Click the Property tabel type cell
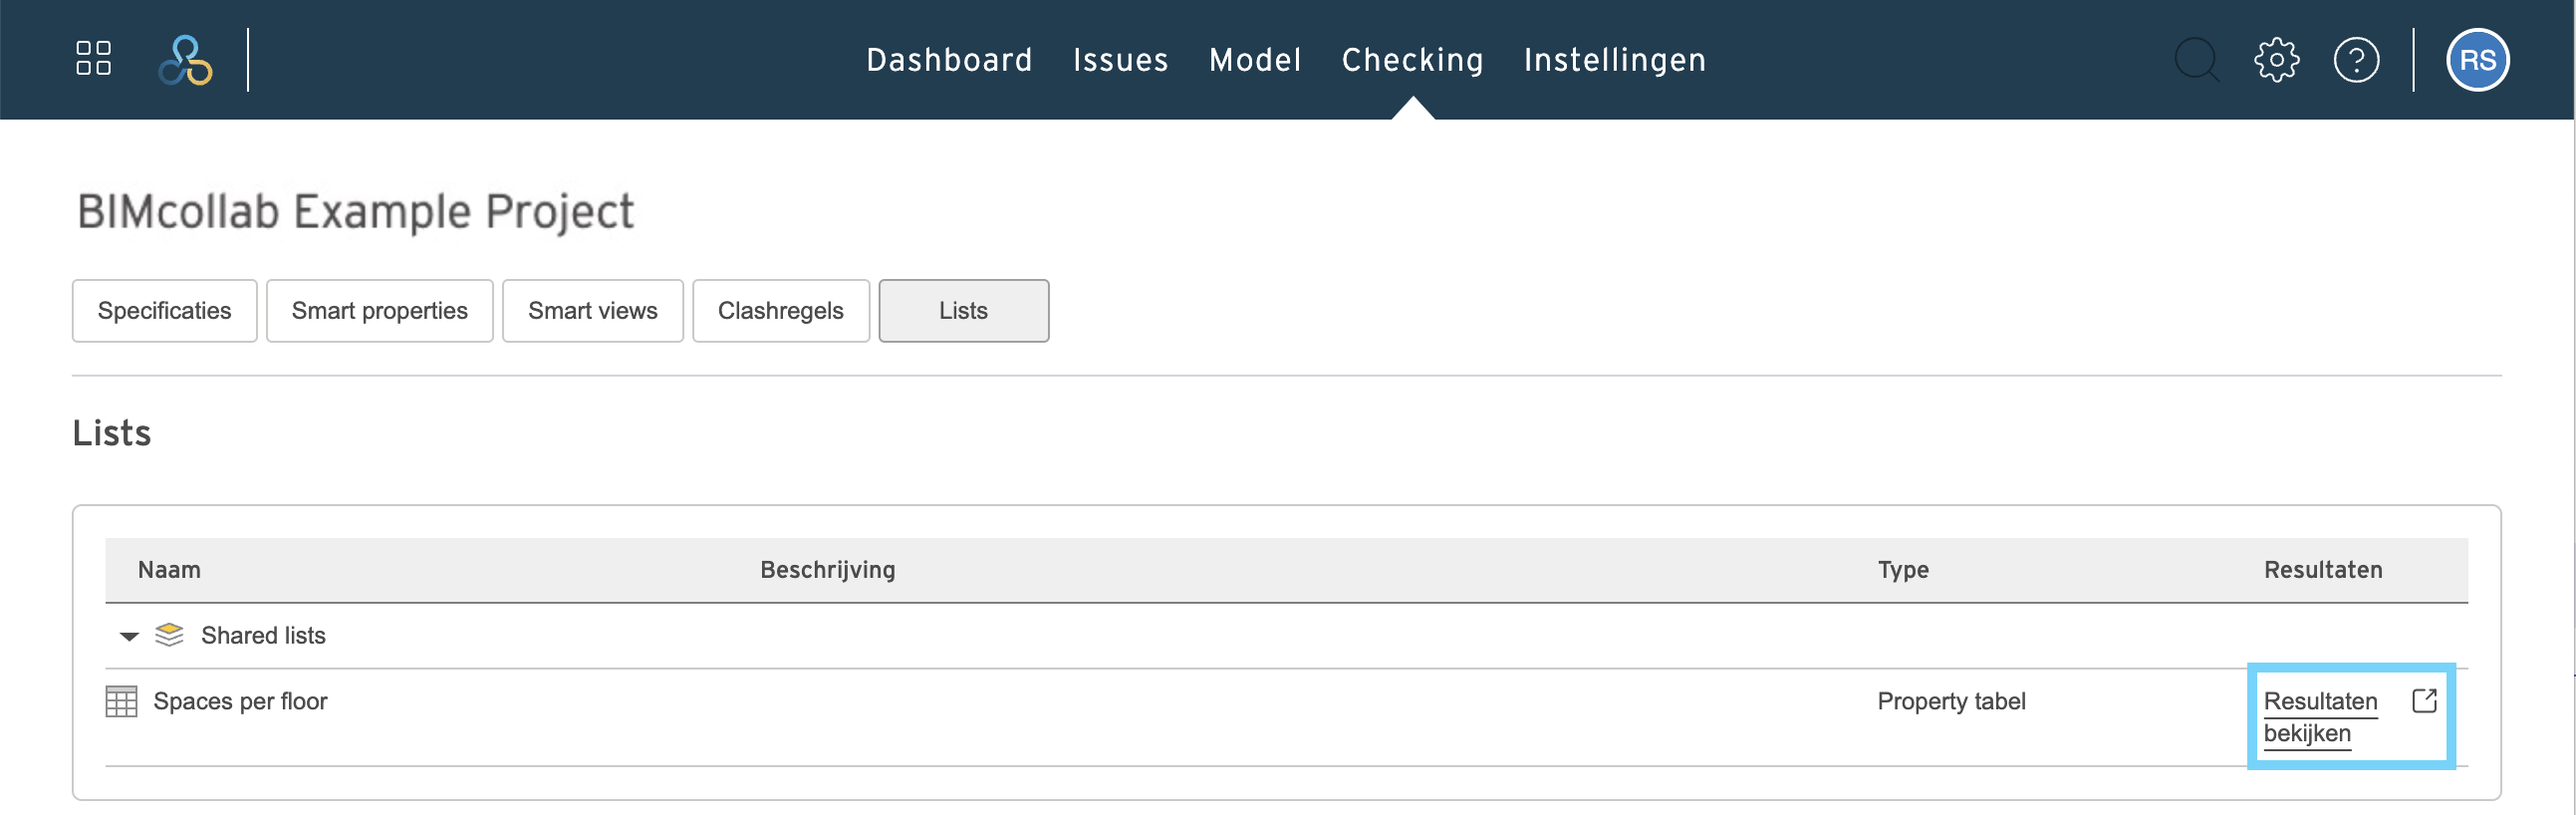The height and width of the screenshot is (815, 2576). pyautogui.click(x=1950, y=701)
